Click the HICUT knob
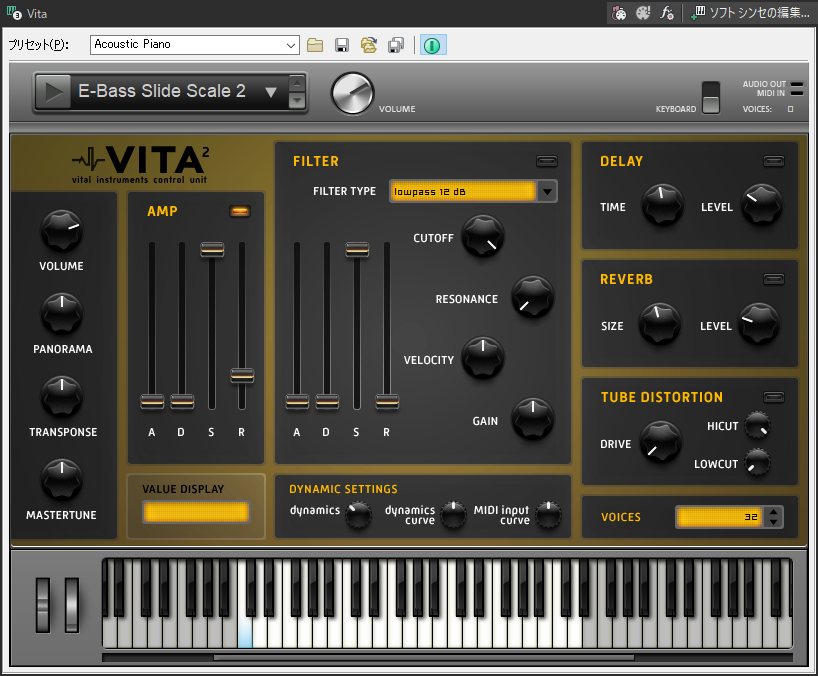The image size is (818, 676). 757,425
